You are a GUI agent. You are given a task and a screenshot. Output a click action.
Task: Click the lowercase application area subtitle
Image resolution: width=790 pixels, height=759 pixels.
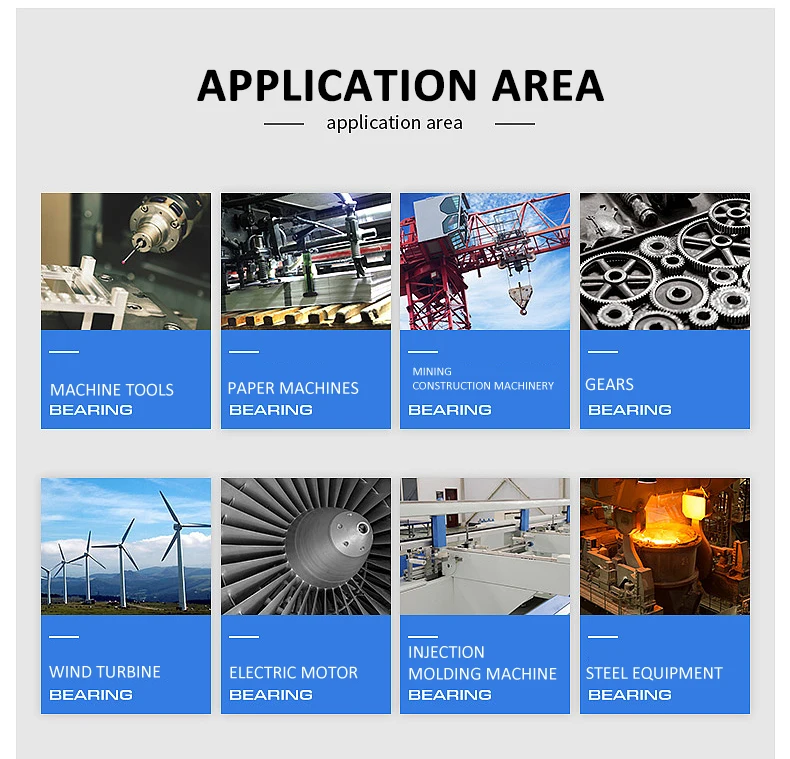click(394, 122)
